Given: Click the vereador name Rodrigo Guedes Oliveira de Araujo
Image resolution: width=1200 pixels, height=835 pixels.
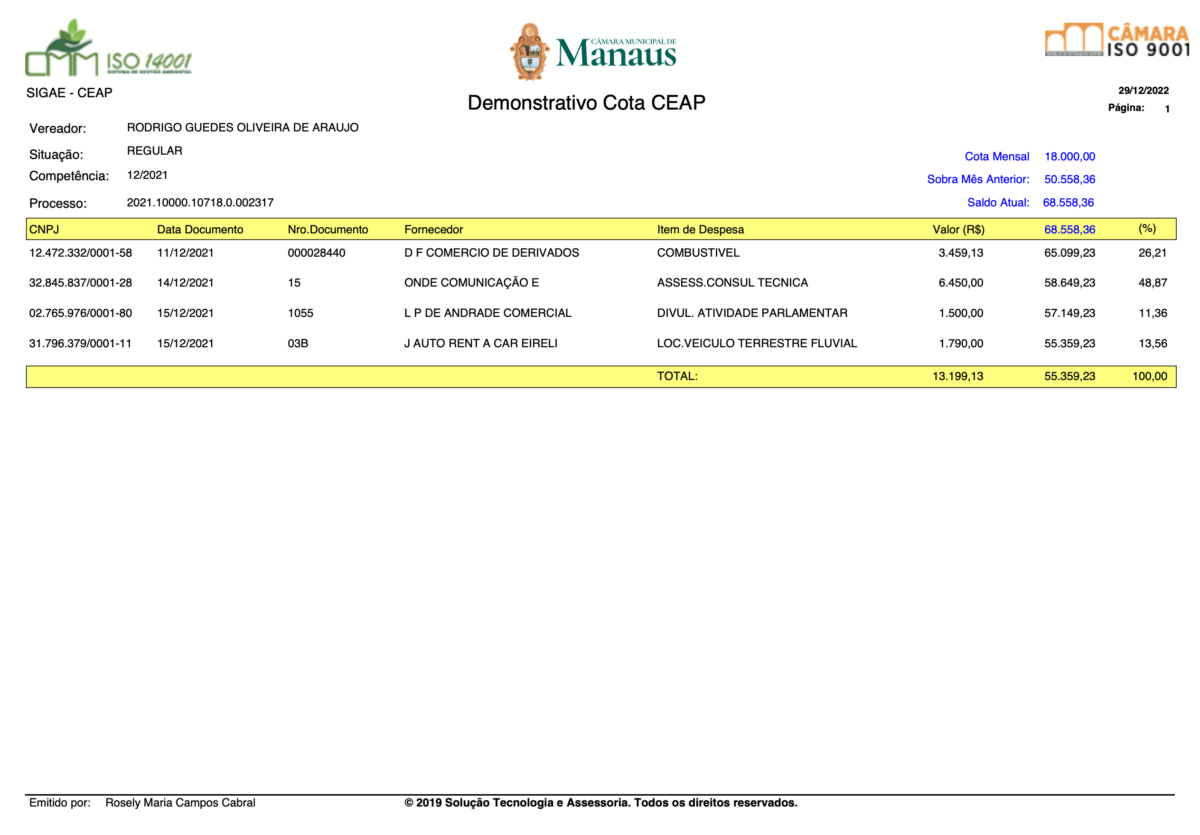Looking at the screenshot, I should (x=243, y=128).
